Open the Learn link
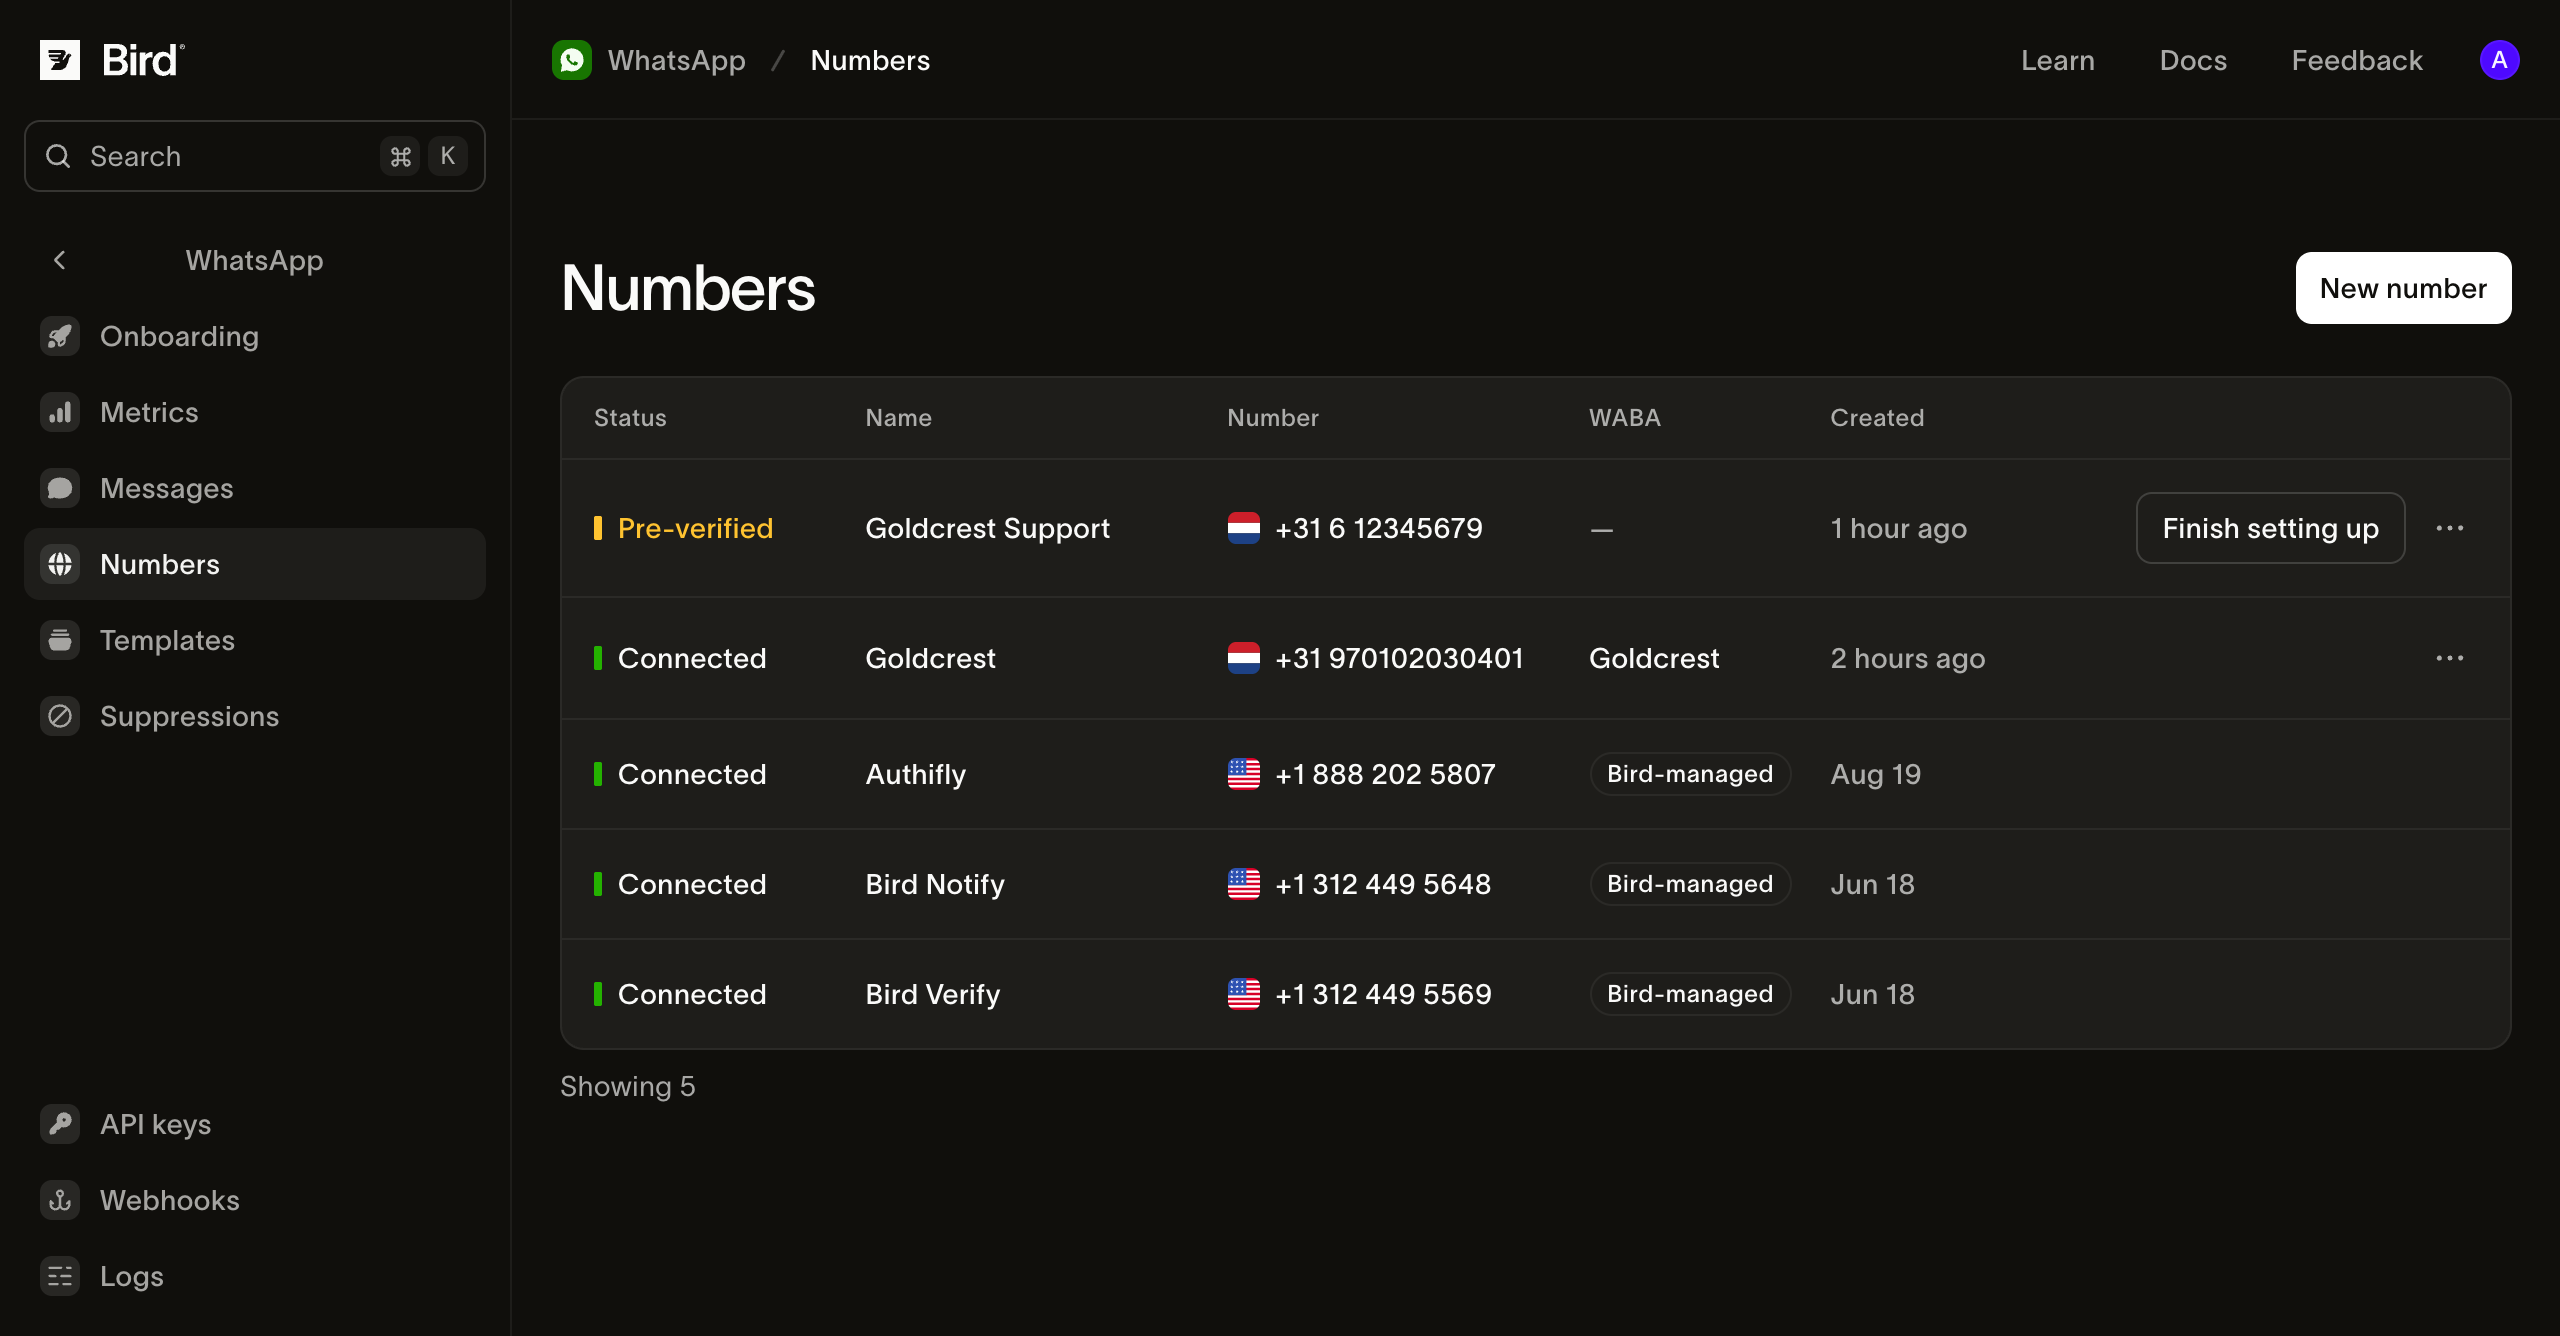Screen dimensions: 2560x1336 (x=2057, y=60)
